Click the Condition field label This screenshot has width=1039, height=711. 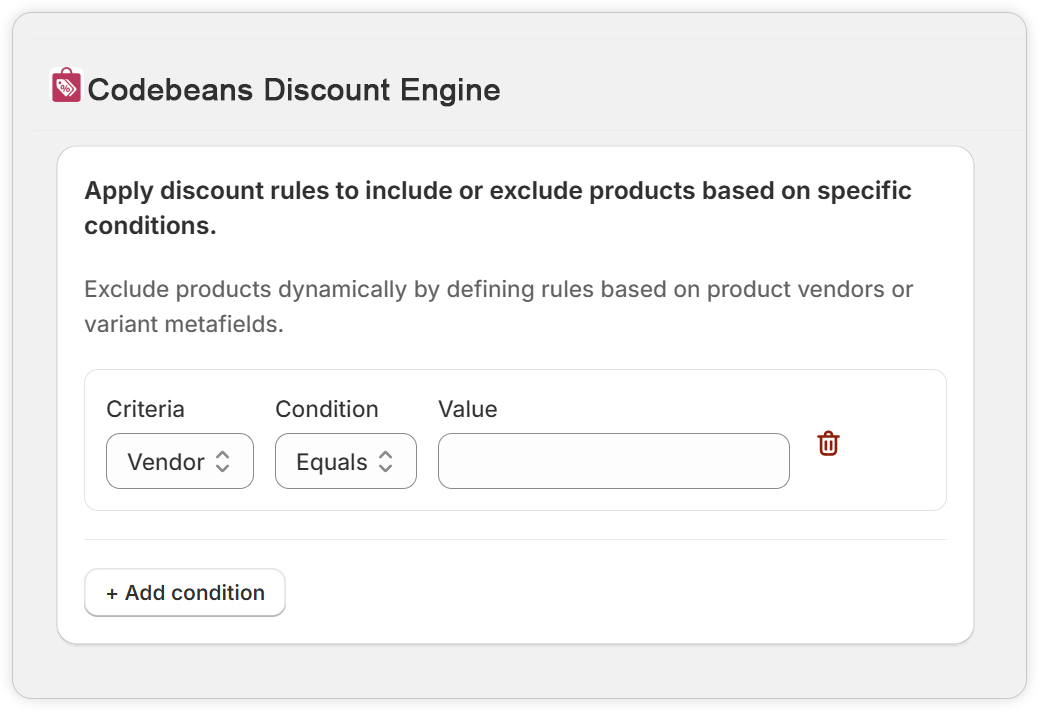coord(327,409)
